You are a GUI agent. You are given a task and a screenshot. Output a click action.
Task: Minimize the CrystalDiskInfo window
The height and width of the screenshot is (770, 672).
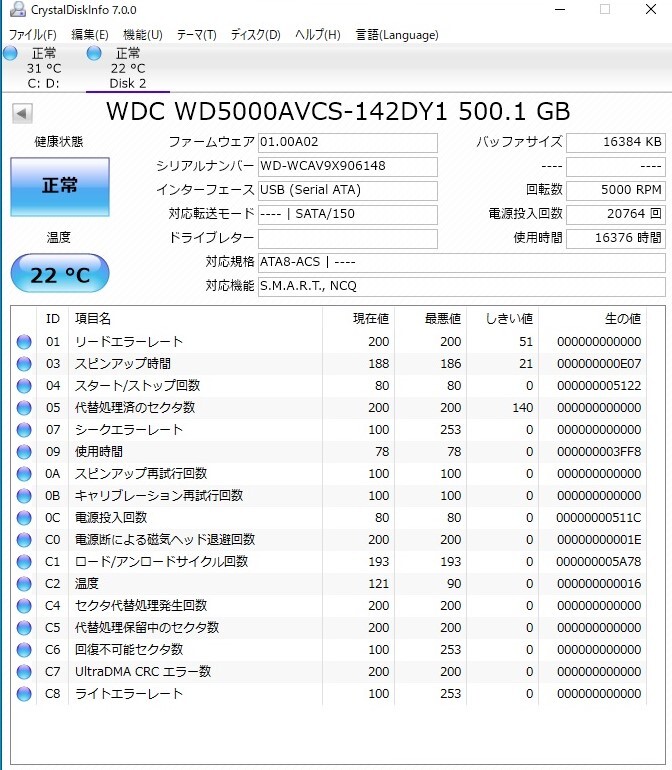pos(560,9)
